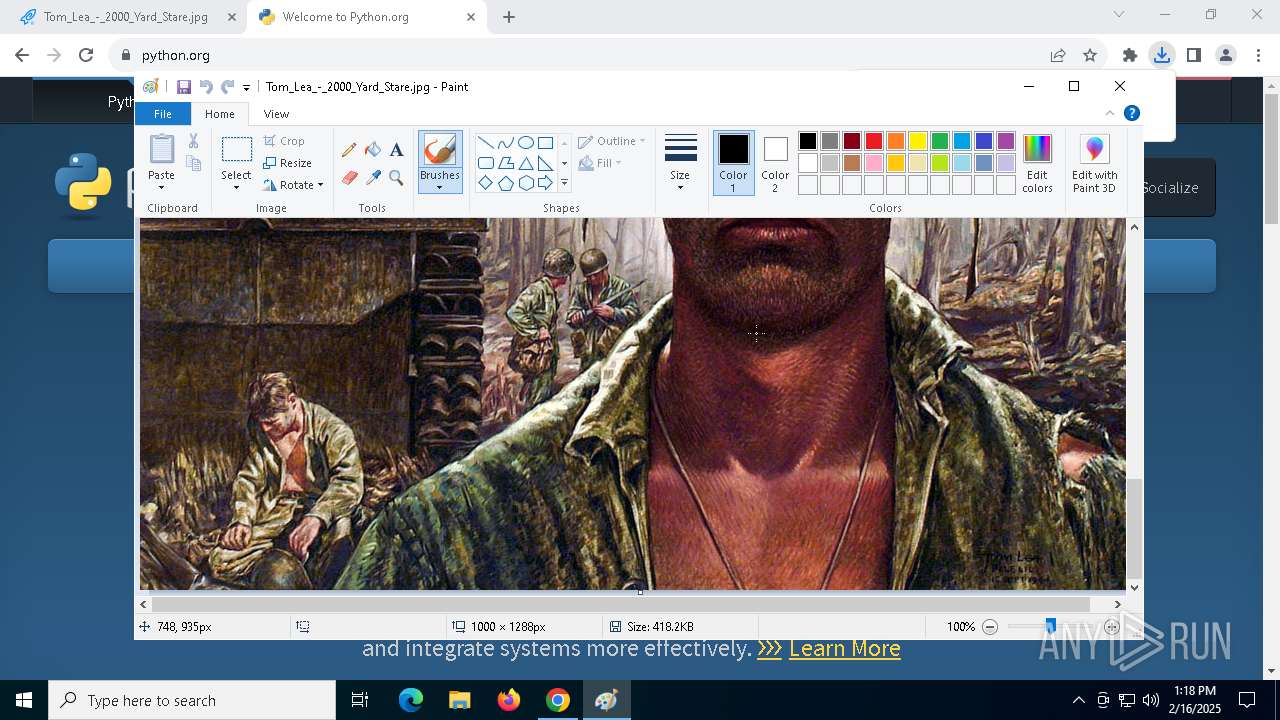Screen dimensions: 1280x720
Task: Pick the Rounded rectangle shape
Action: (485, 163)
